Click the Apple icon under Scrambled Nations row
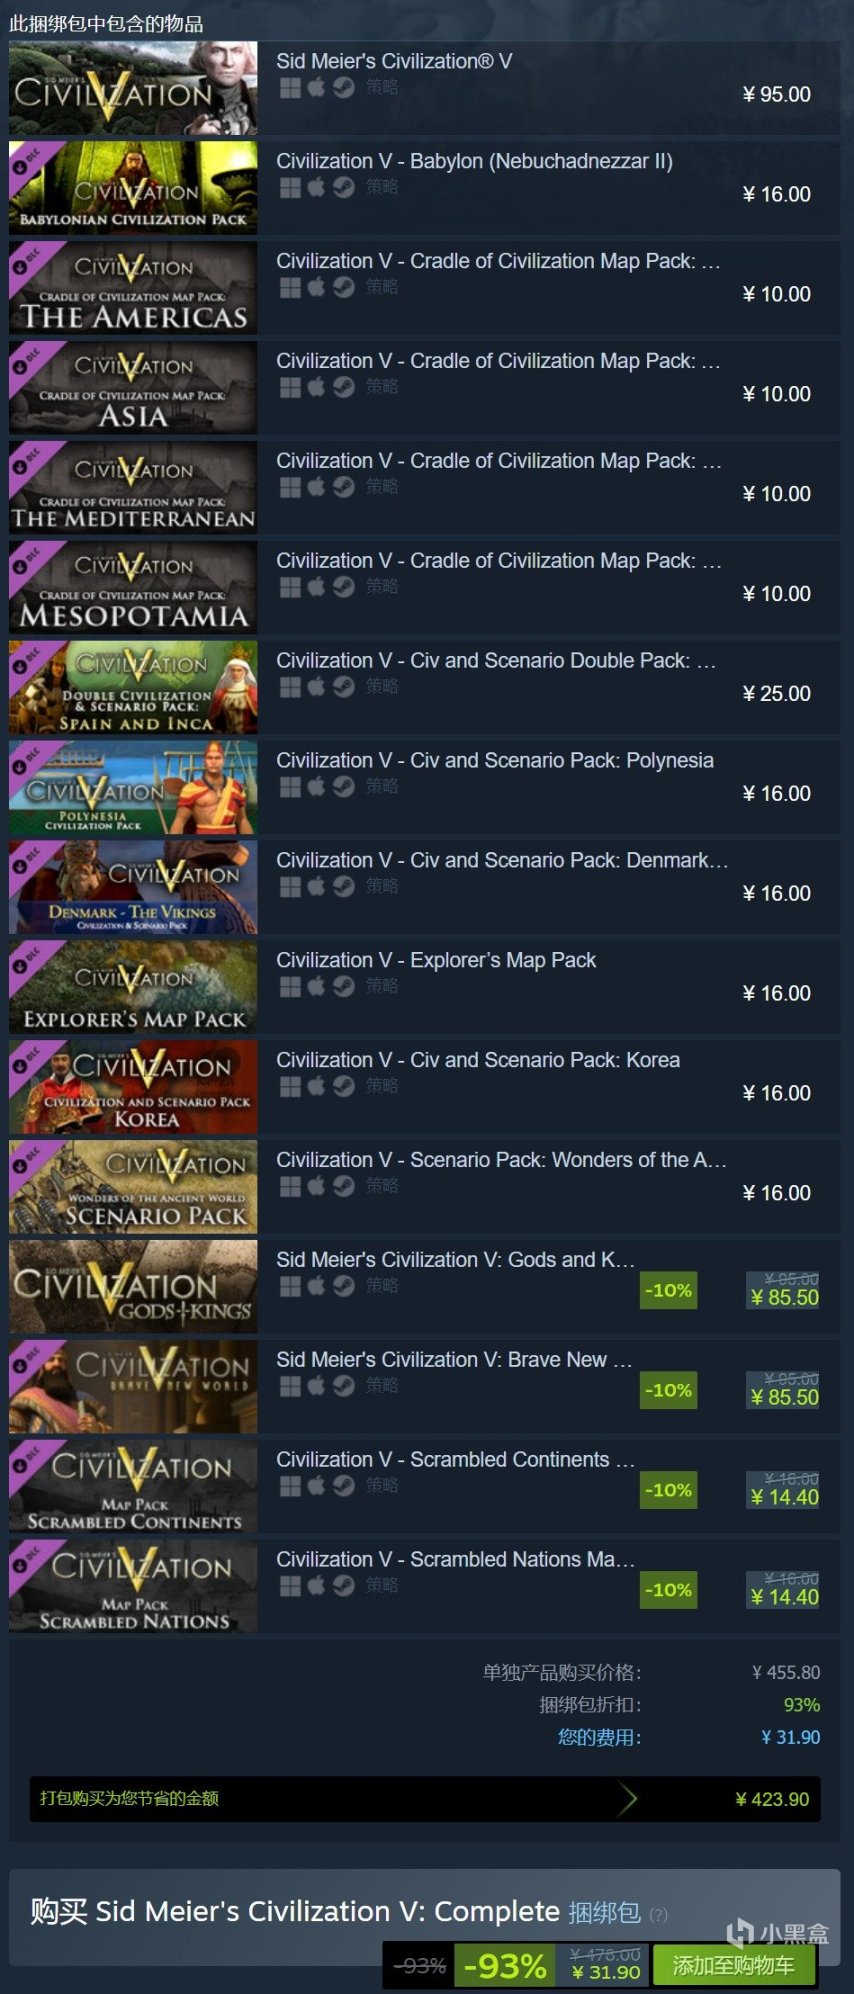854x1994 pixels. click(x=316, y=1586)
